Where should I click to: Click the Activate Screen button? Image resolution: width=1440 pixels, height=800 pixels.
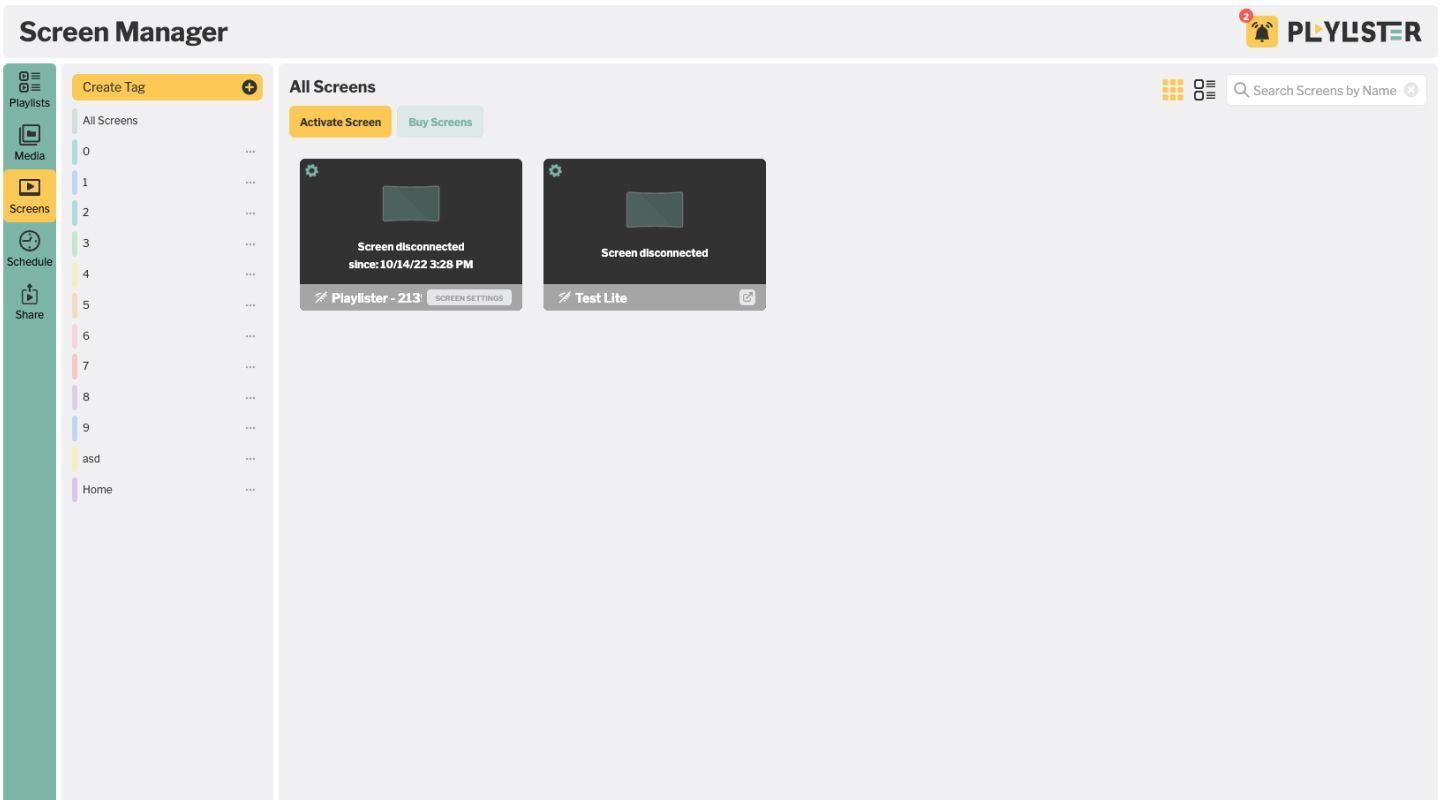340,122
